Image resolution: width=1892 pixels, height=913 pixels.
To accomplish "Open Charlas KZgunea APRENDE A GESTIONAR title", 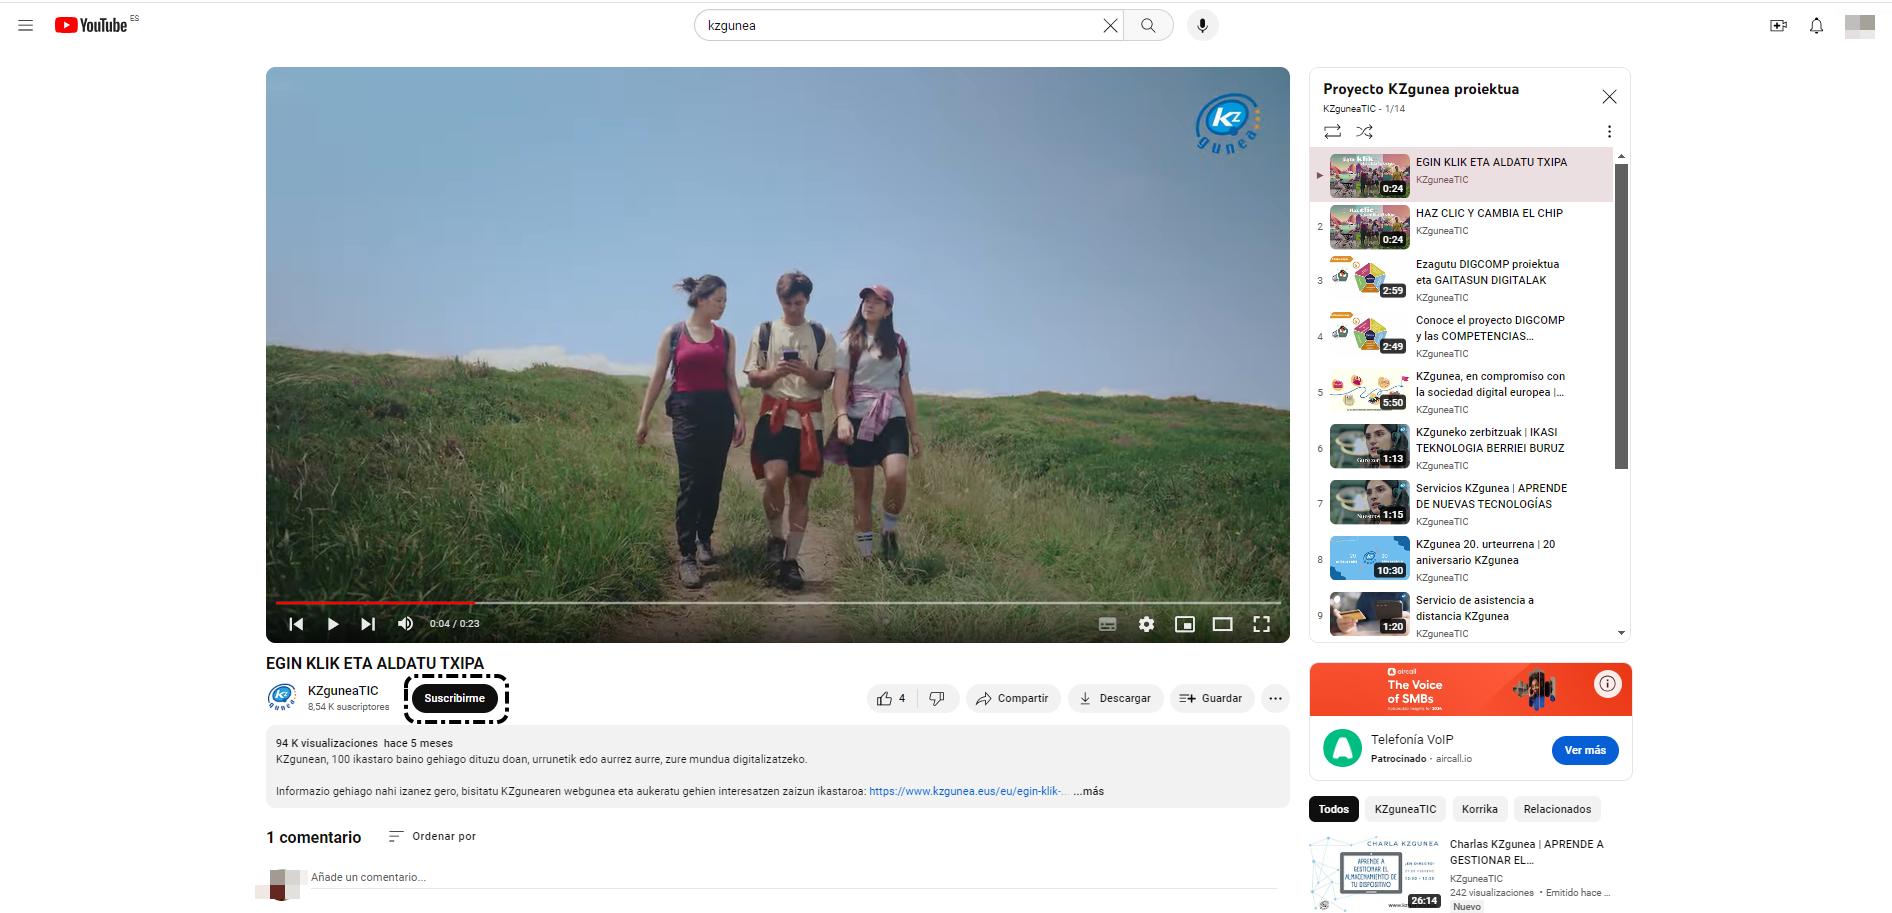I will click(x=1526, y=852).
